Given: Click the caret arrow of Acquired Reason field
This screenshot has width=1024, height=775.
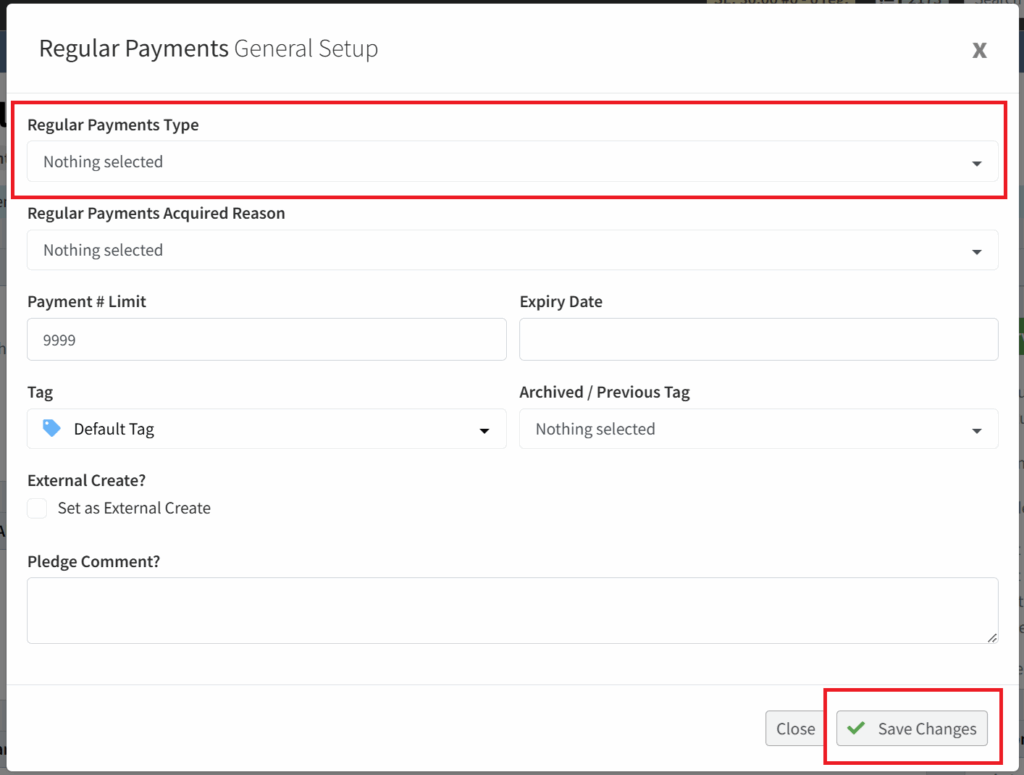Looking at the screenshot, I should click(976, 251).
